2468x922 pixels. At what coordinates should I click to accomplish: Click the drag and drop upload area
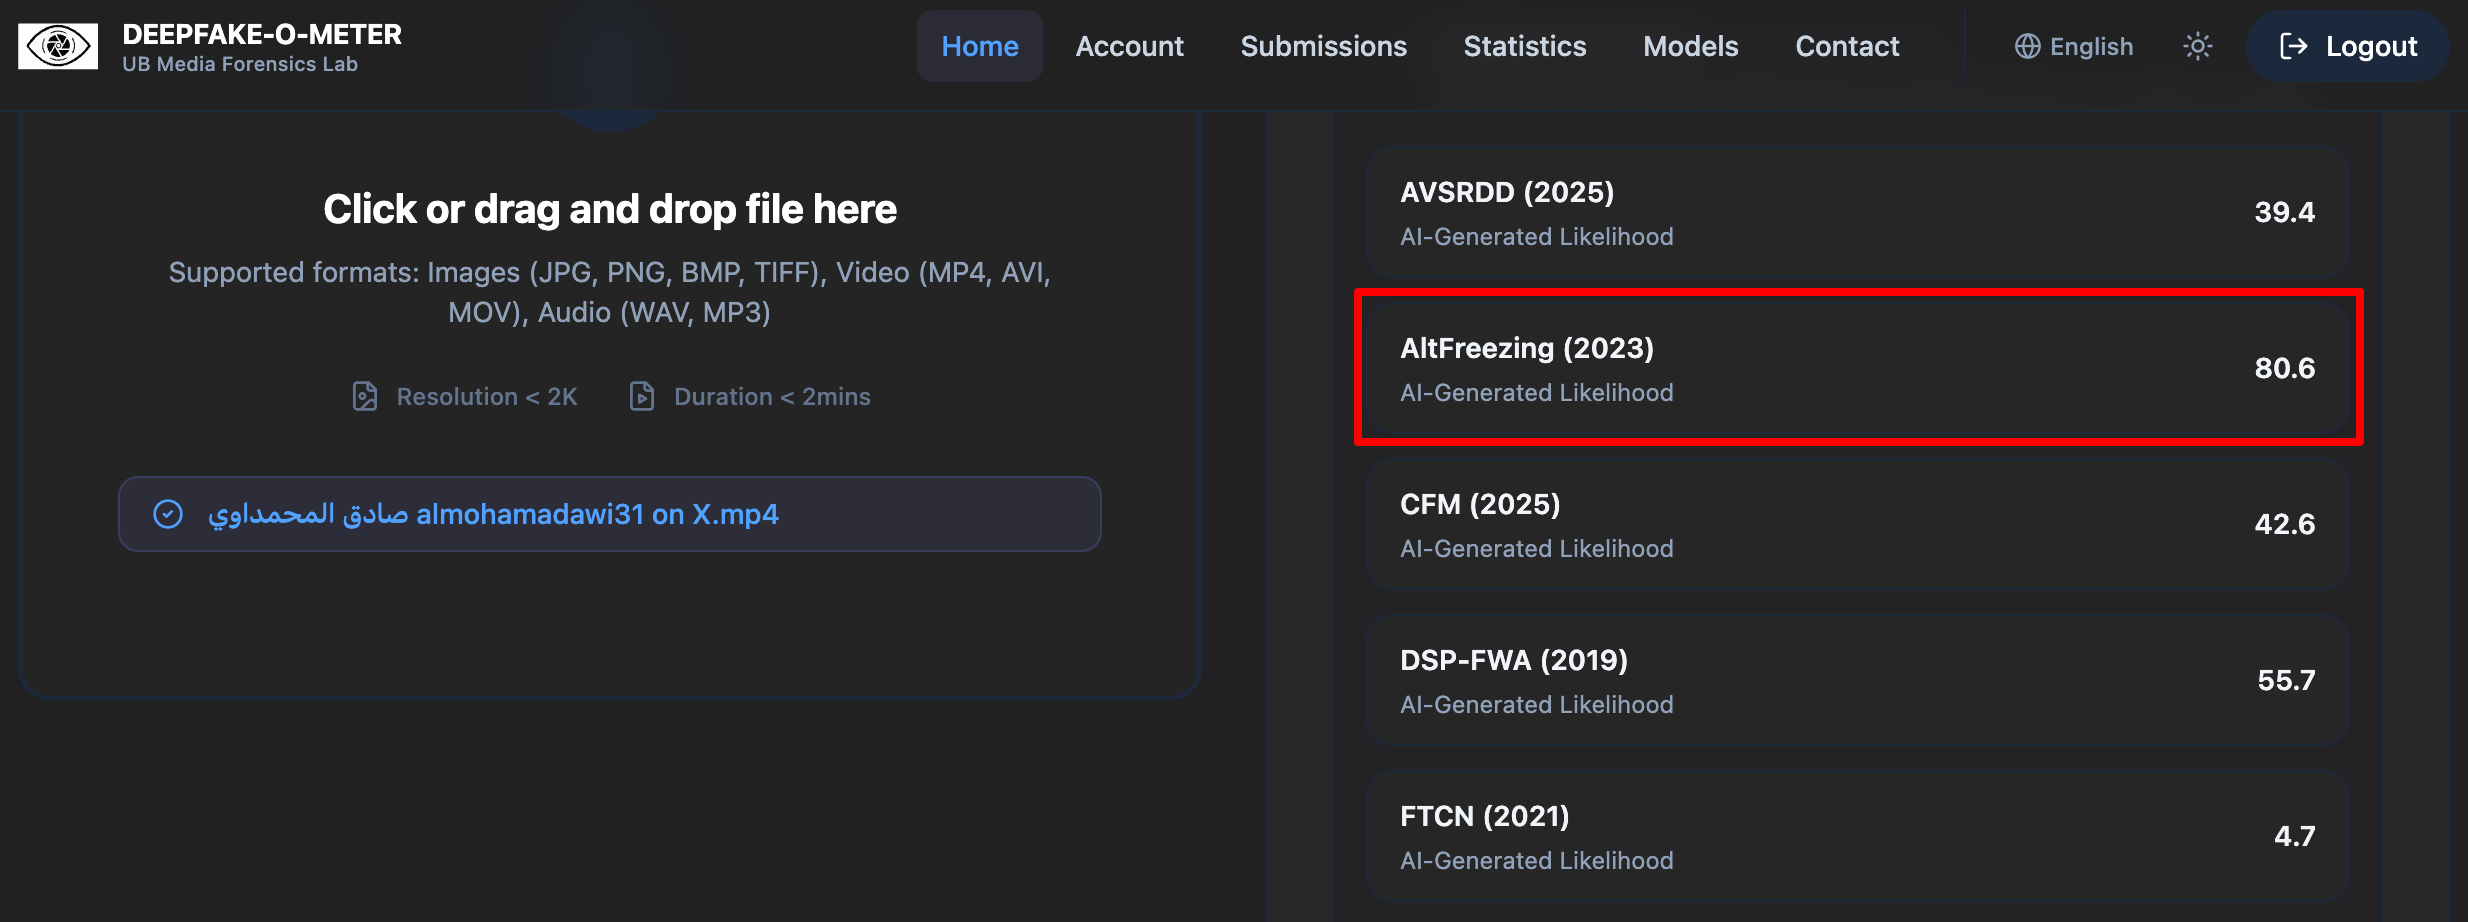click(610, 400)
